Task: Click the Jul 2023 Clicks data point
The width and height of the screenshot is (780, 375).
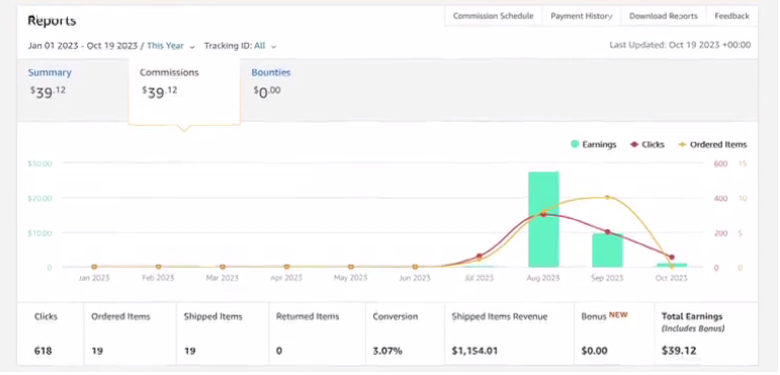Action: pyautogui.click(x=480, y=256)
